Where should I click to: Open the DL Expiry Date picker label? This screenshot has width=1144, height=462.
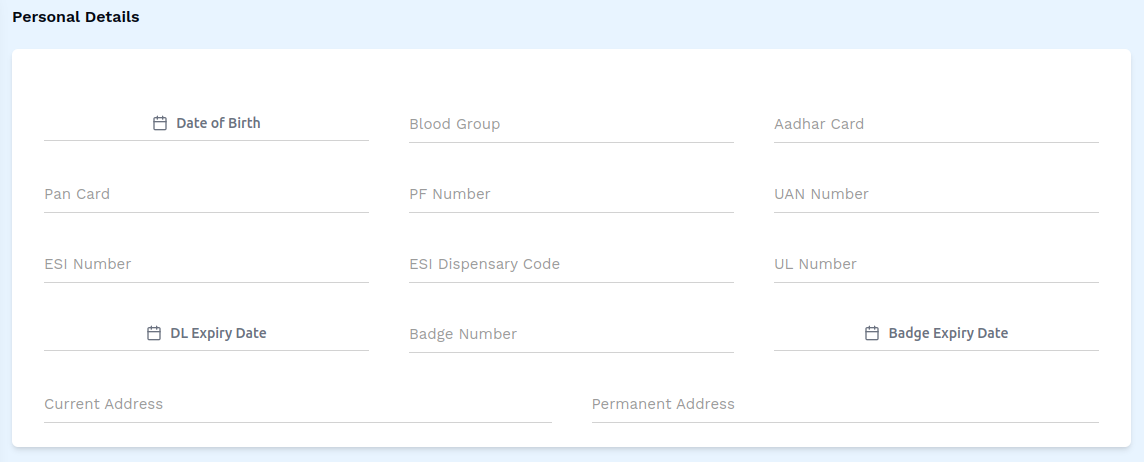pos(218,334)
